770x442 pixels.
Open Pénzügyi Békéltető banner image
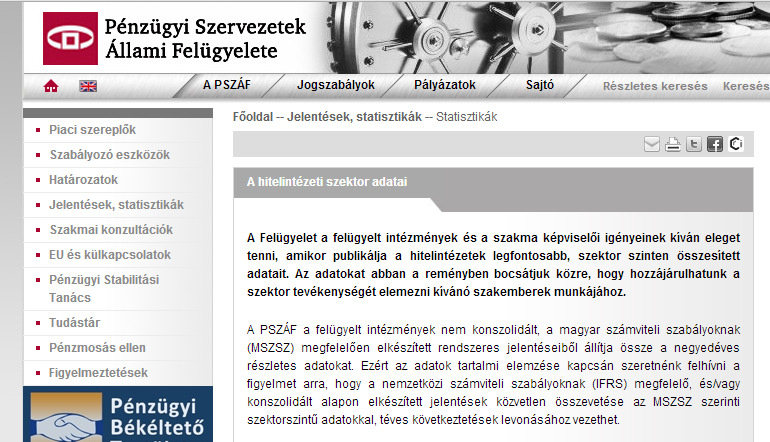(118, 414)
